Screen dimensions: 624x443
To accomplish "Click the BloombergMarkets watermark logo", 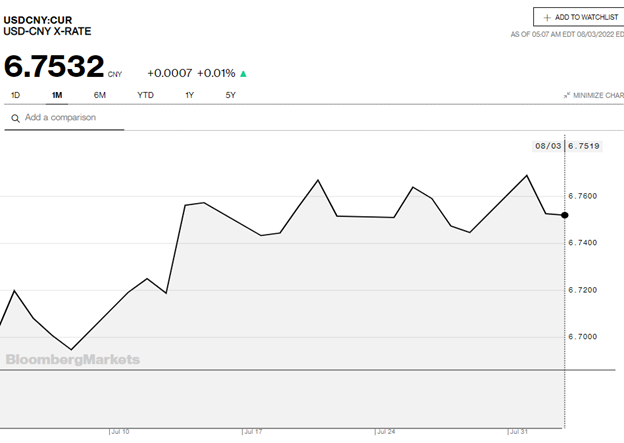I will [x=73, y=359].
